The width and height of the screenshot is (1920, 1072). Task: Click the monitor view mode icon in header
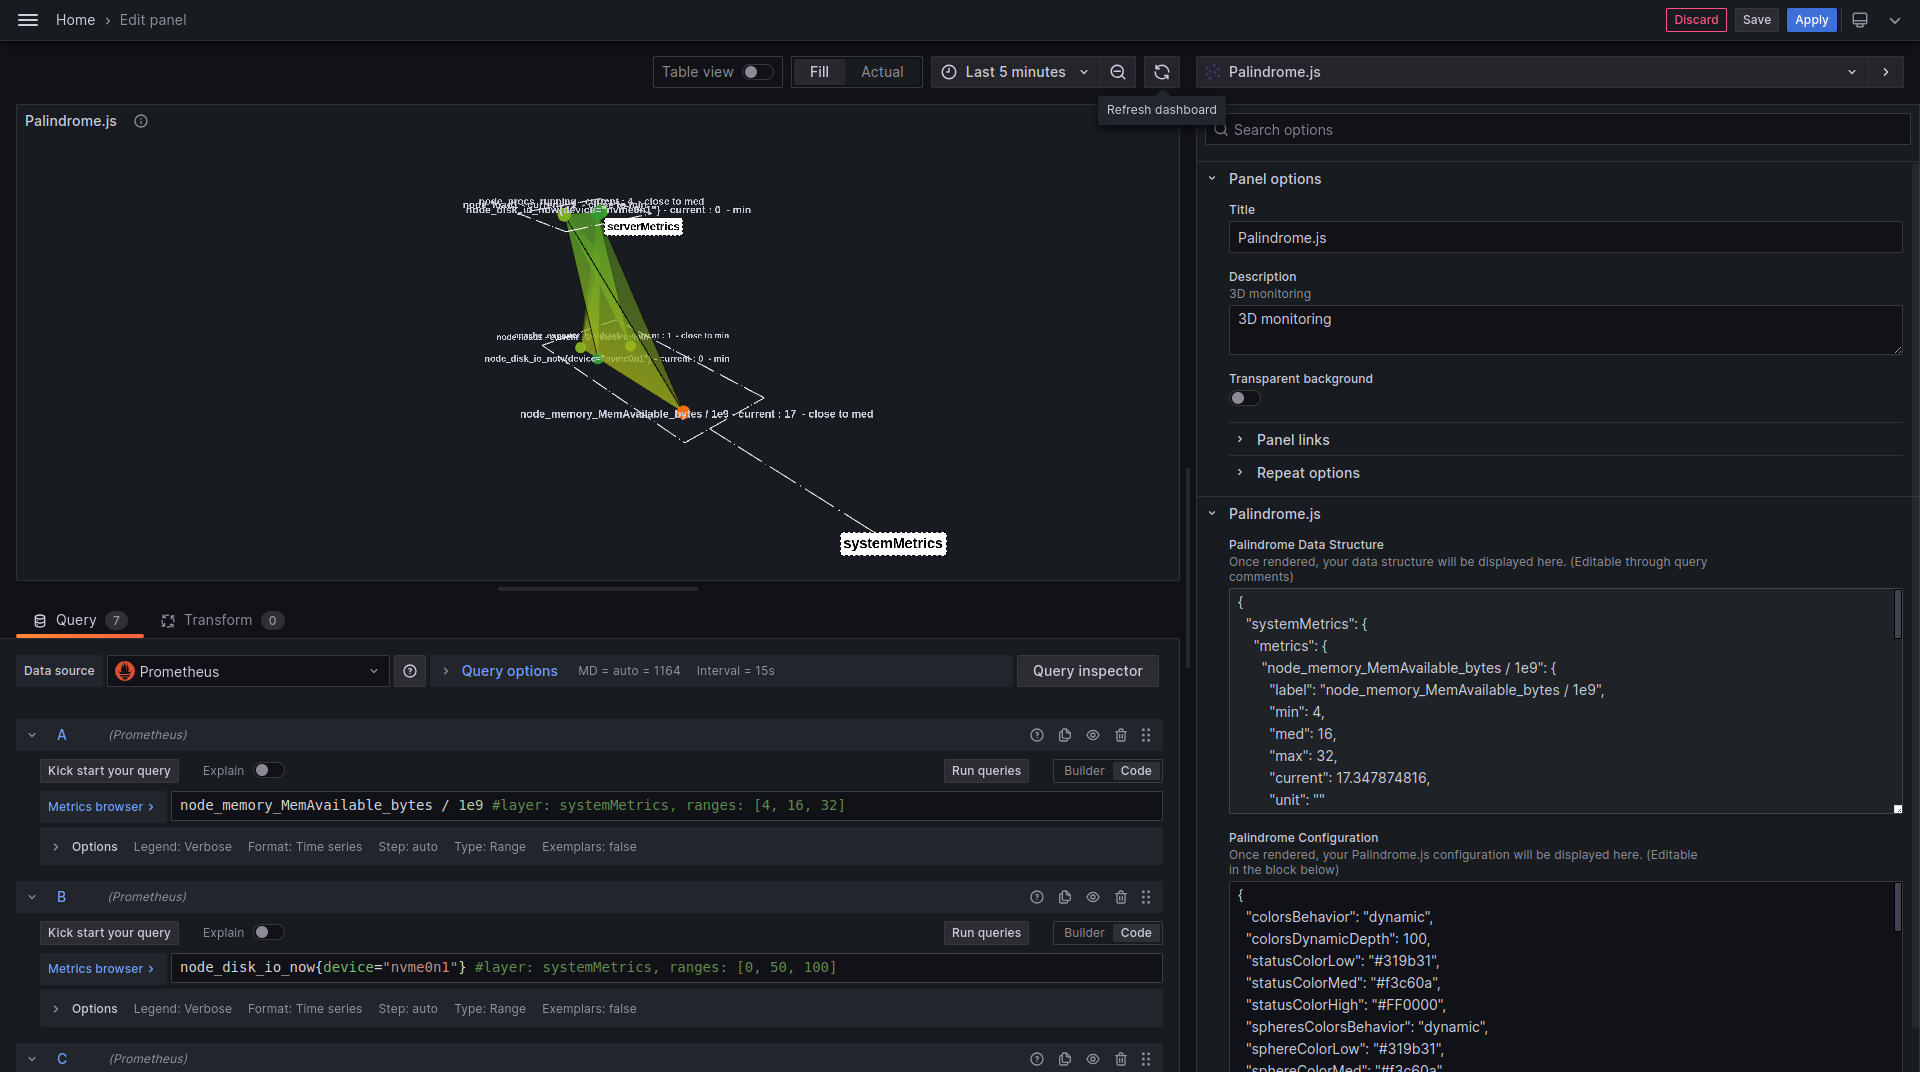[x=1860, y=20]
